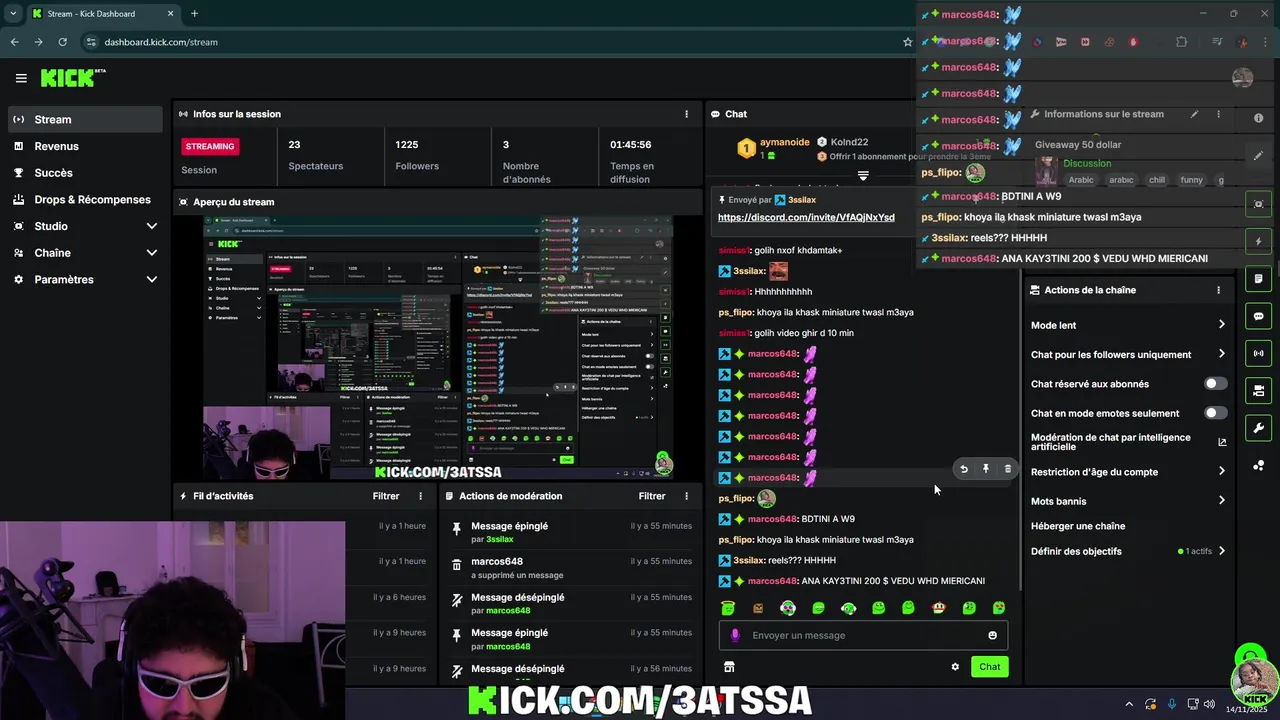
Task: Open chat settings gear icon
Action: coord(955,667)
